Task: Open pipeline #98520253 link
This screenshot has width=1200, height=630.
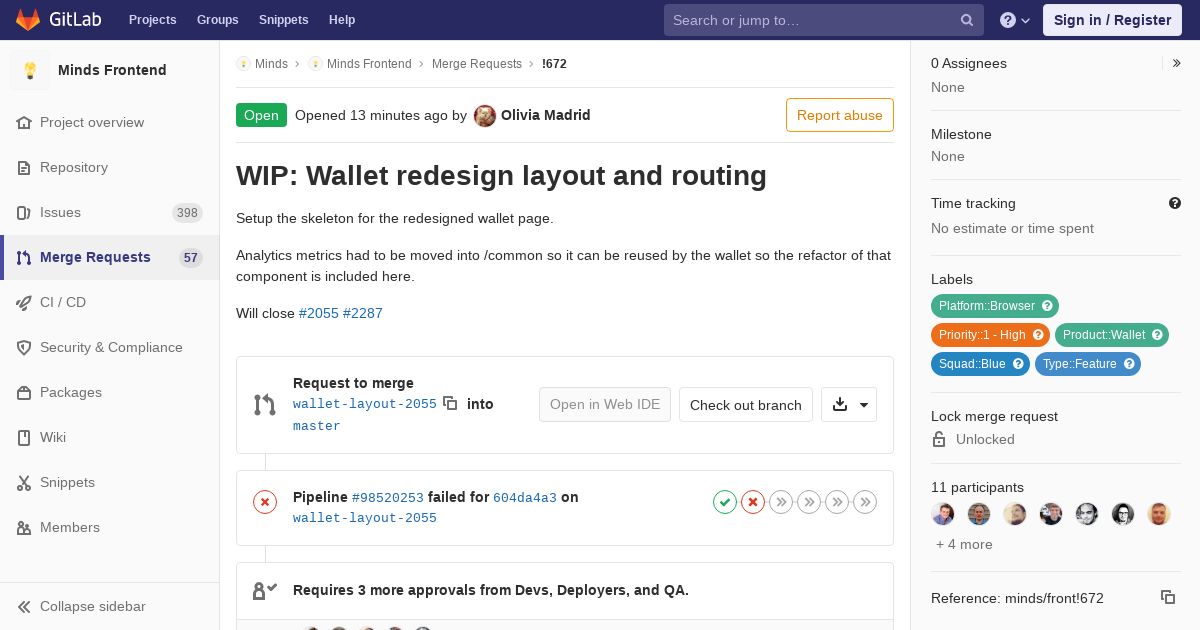Action: [x=388, y=497]
